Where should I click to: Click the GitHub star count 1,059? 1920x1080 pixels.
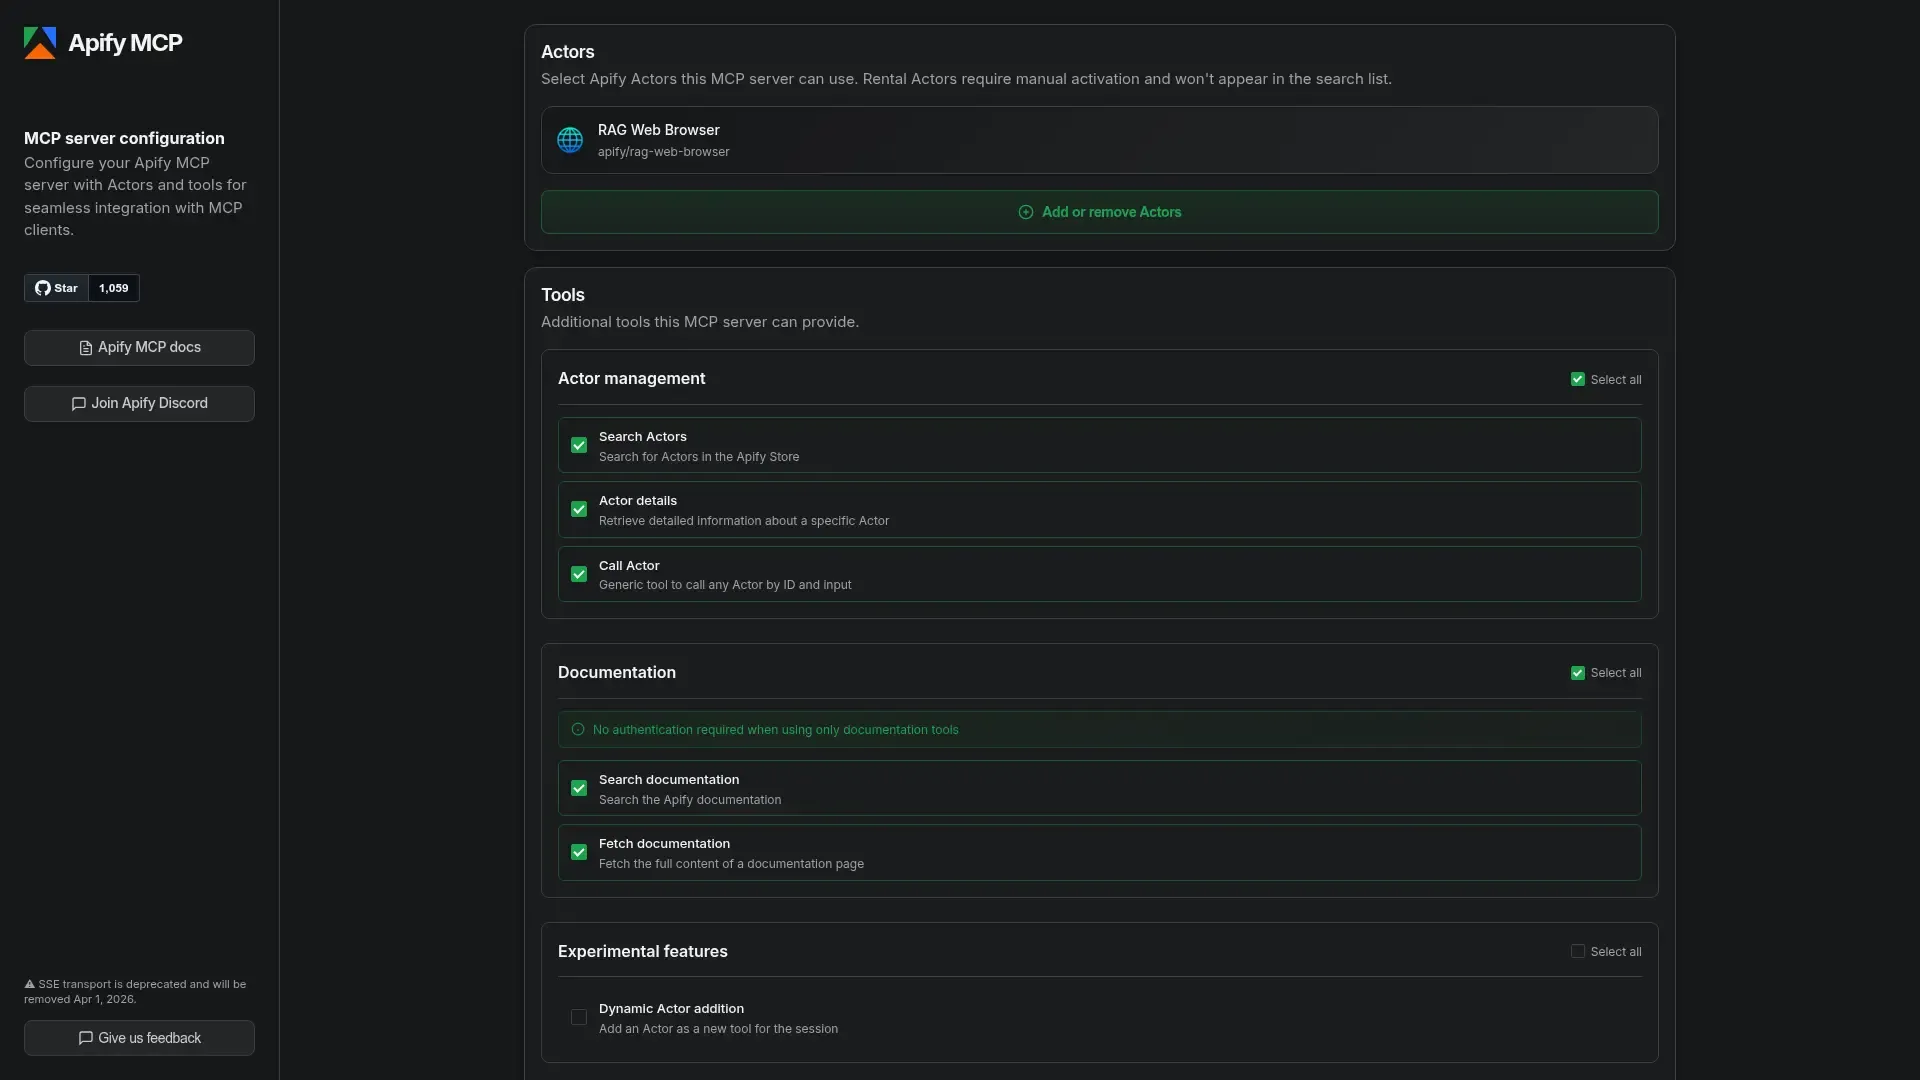[x=113, y=288]
